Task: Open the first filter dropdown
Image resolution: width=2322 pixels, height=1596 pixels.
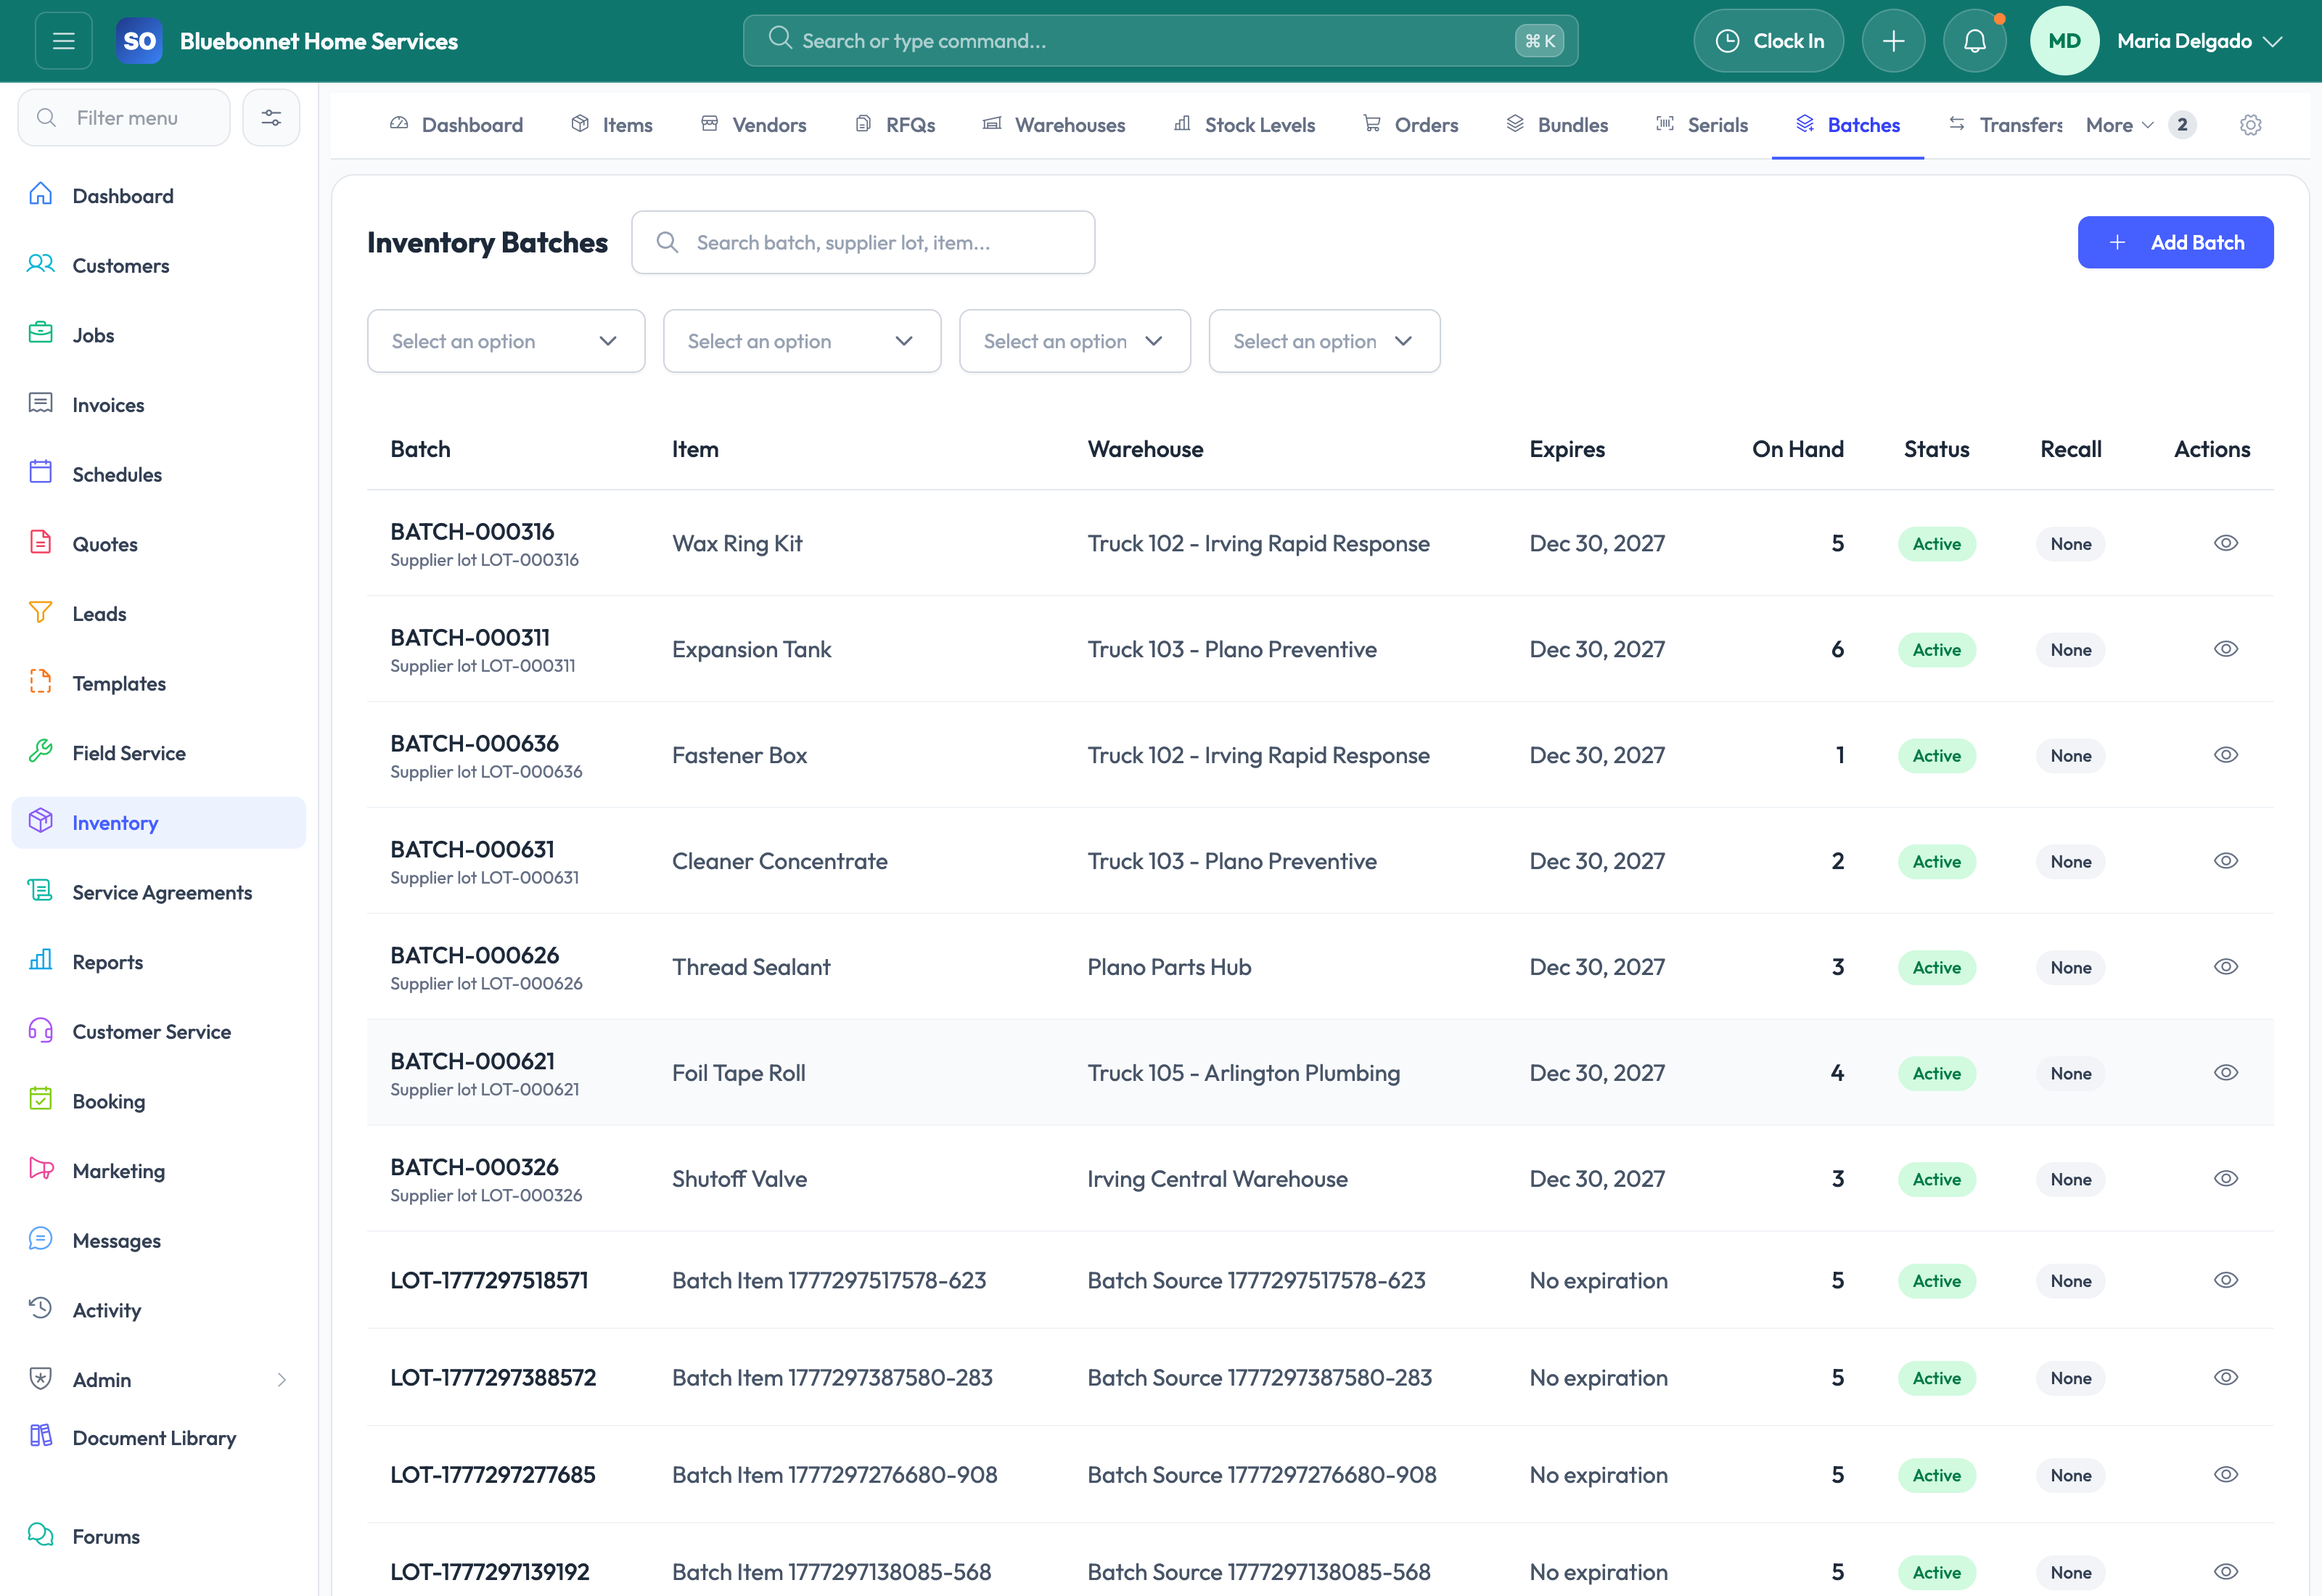Action: (506, 341)
